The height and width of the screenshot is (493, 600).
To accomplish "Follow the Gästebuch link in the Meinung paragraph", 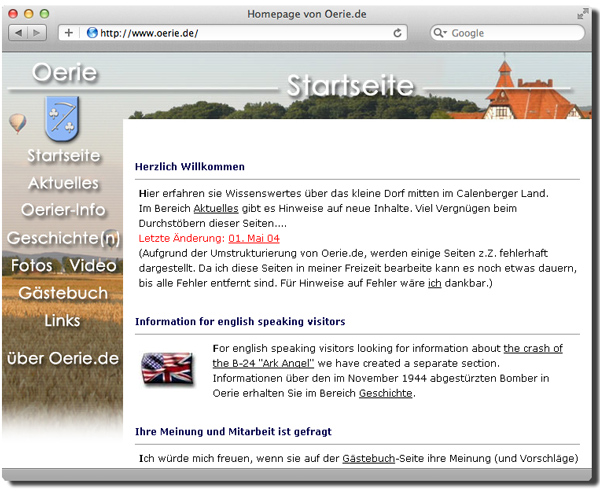I will point(368,458).
